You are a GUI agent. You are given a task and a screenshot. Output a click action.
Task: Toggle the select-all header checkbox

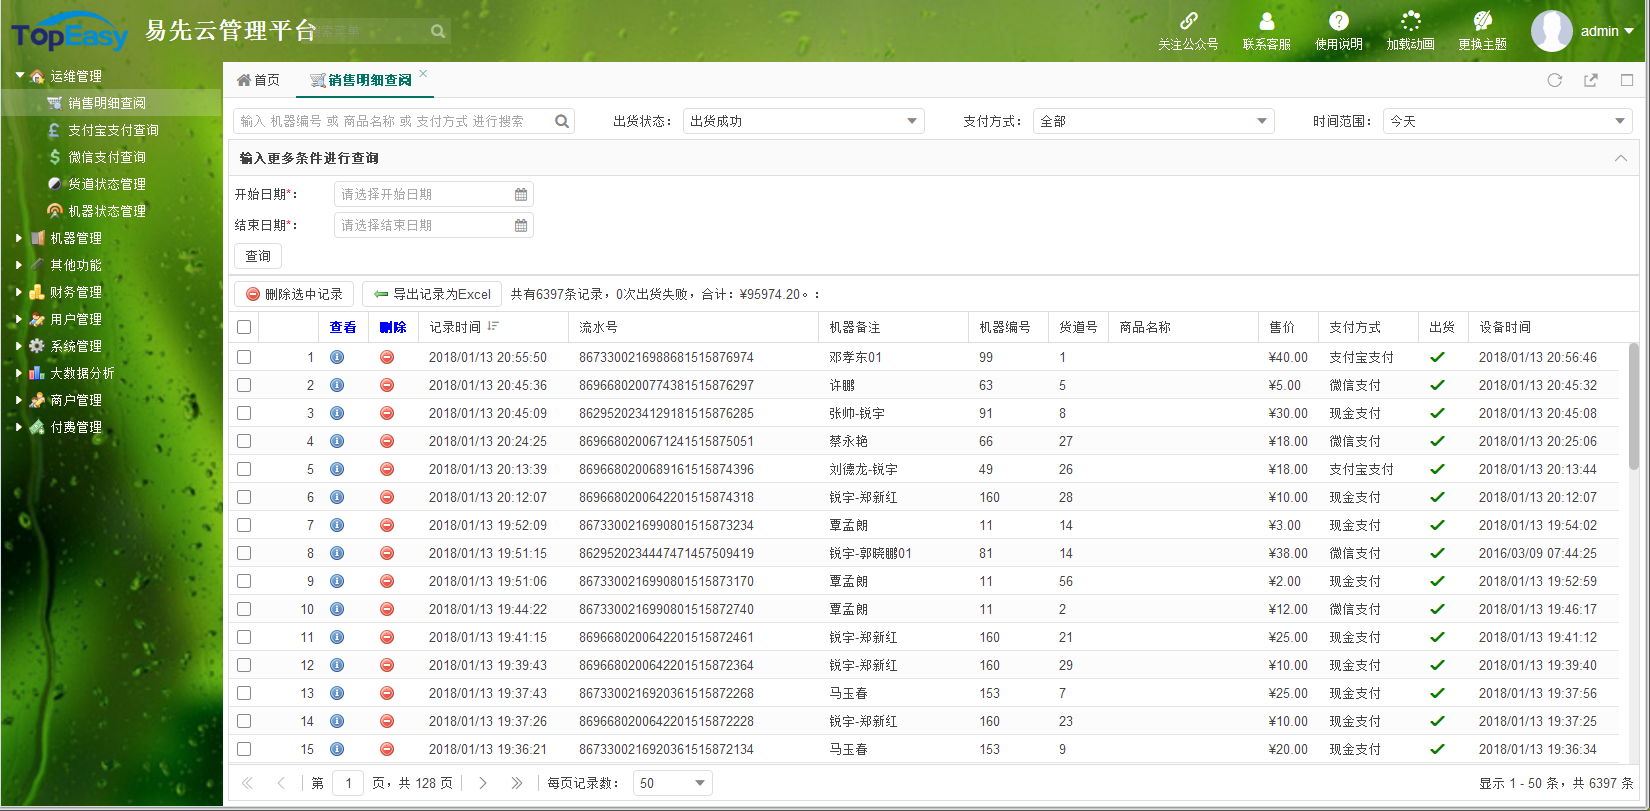244,327
